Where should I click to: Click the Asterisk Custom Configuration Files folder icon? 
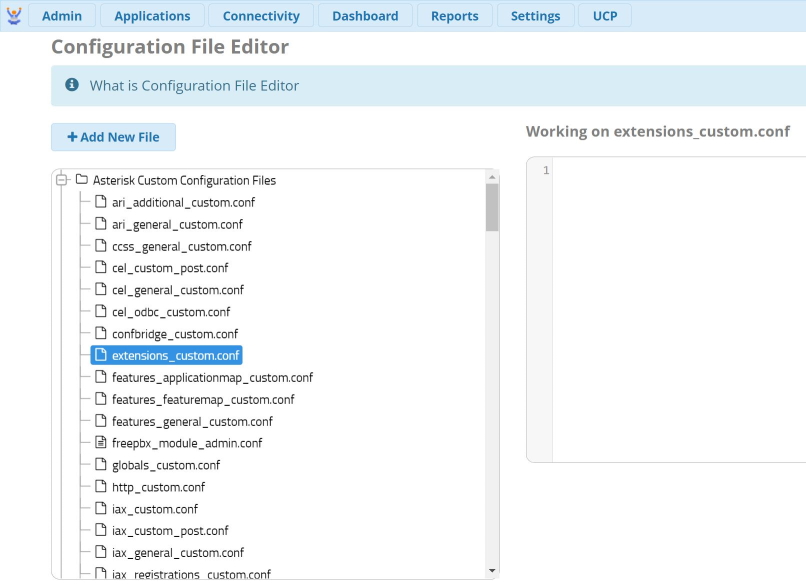click(82, 180)
